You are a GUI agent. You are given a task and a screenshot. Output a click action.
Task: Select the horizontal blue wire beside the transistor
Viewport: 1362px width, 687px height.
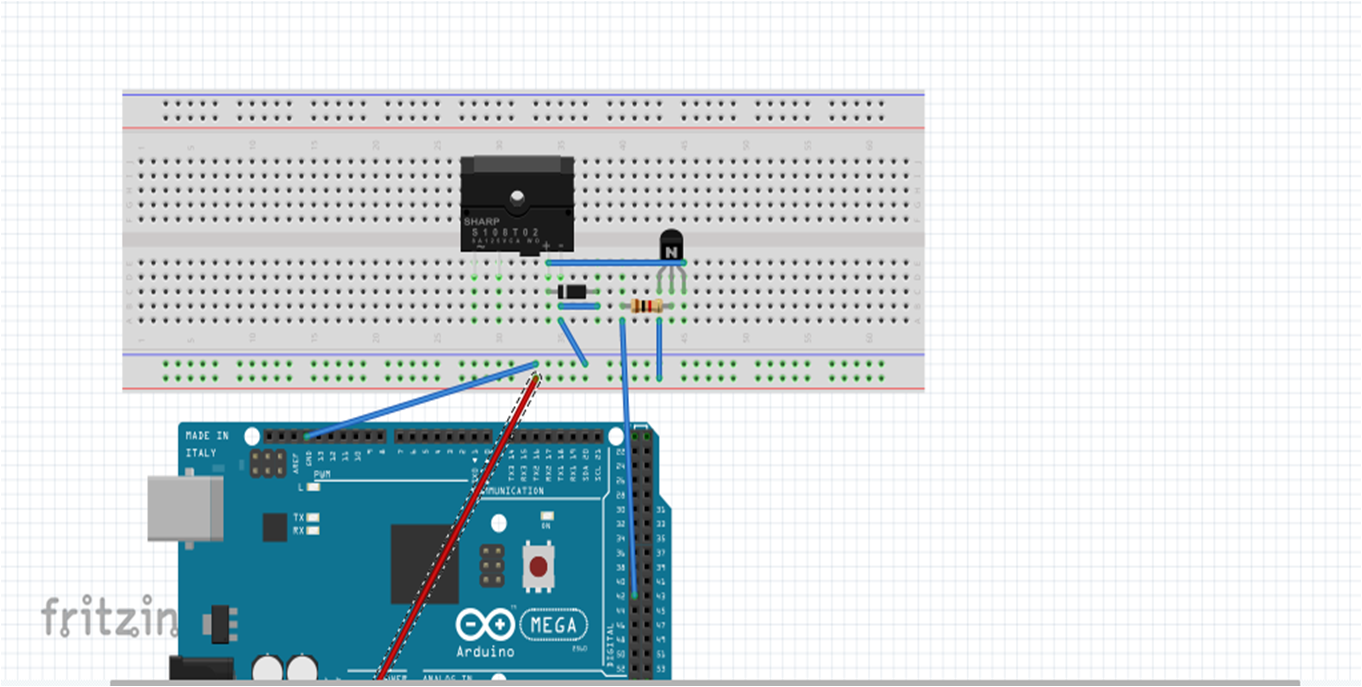pyautogui.click(x=614, y=263)
